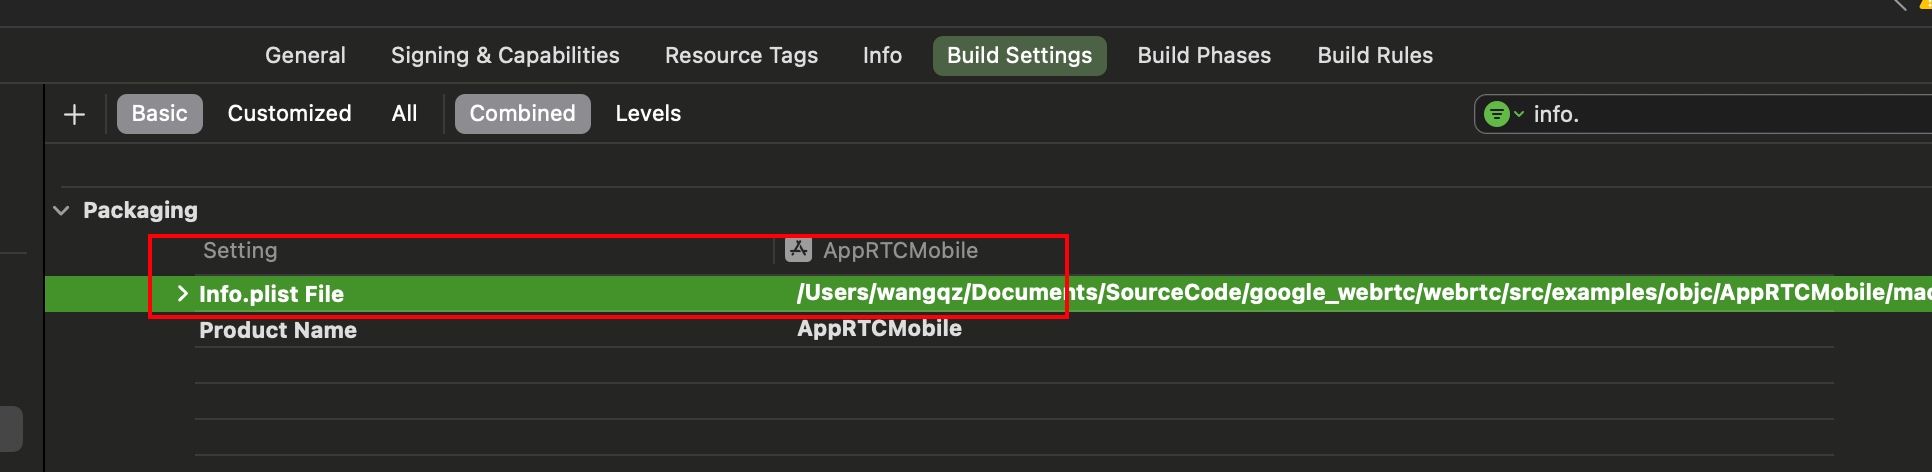Click the AppRTCMobile target app icon
The height and width of the screenshot is (472, 1932).
[x=798, y=250]
